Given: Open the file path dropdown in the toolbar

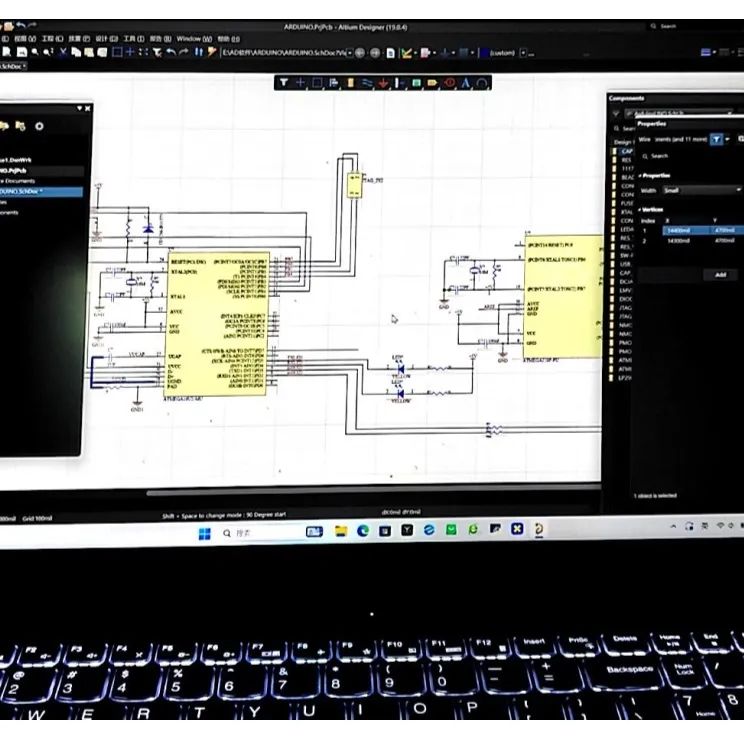Looking at the screenshot, I should tap(350, 53).
